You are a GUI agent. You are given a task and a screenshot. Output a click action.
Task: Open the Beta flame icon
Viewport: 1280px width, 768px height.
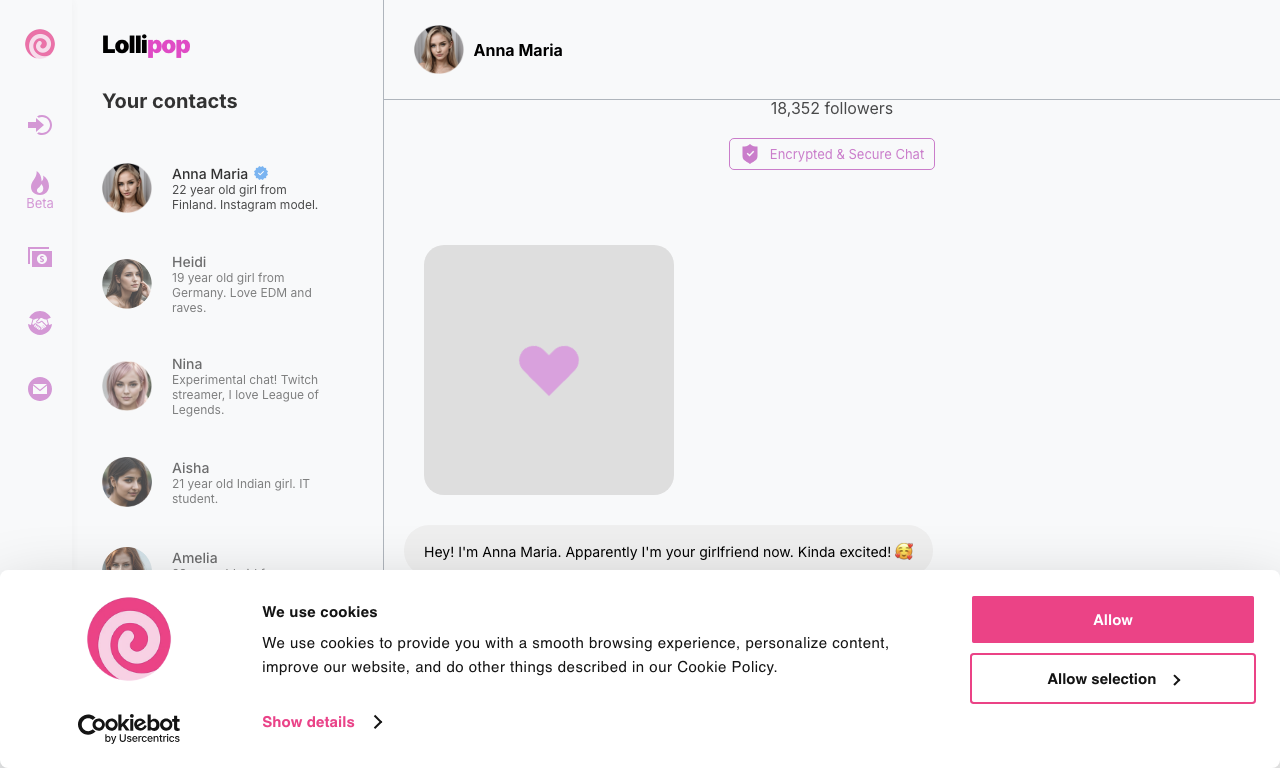tap(40, 190)
